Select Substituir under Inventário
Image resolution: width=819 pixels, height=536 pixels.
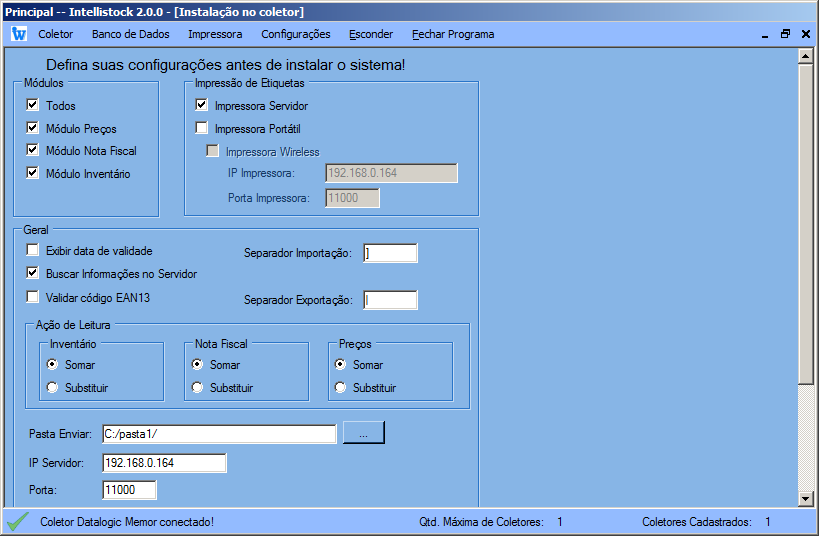click(52, 387)
